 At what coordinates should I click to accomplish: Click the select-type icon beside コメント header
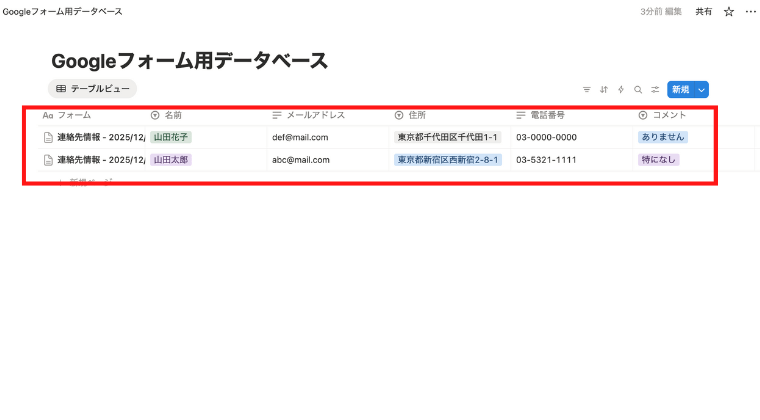(x=643, y=115)
